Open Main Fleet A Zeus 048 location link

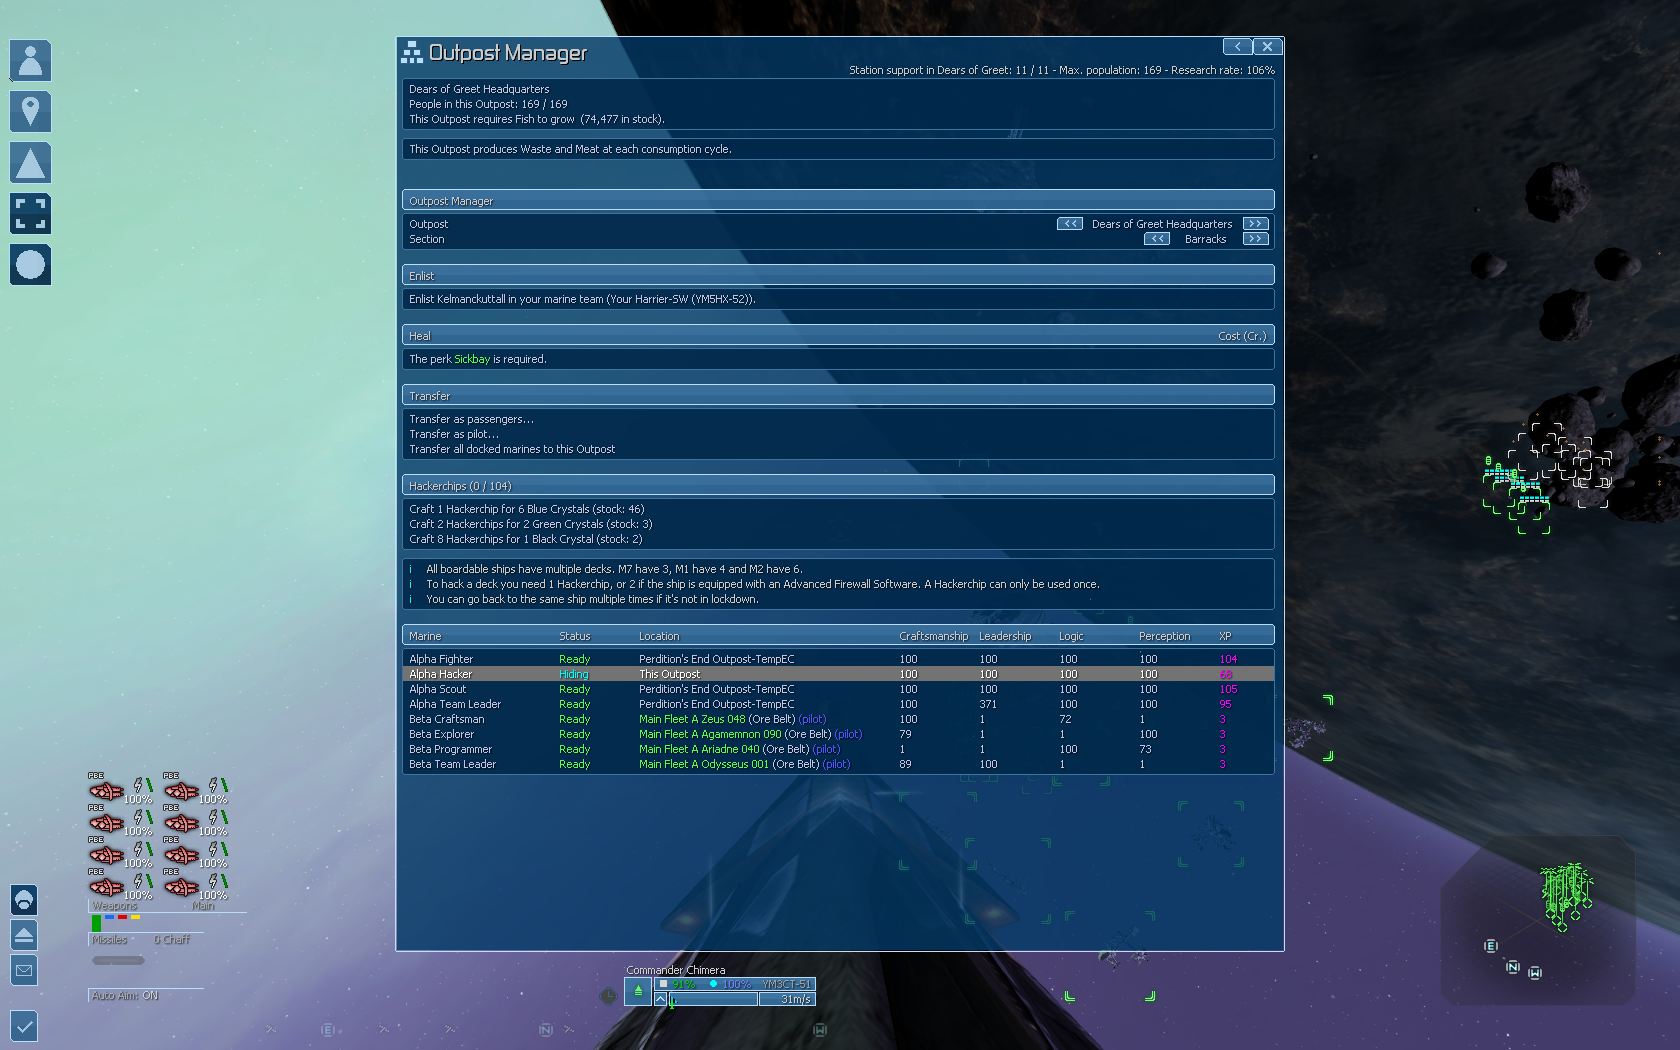(x=692, y=719)
